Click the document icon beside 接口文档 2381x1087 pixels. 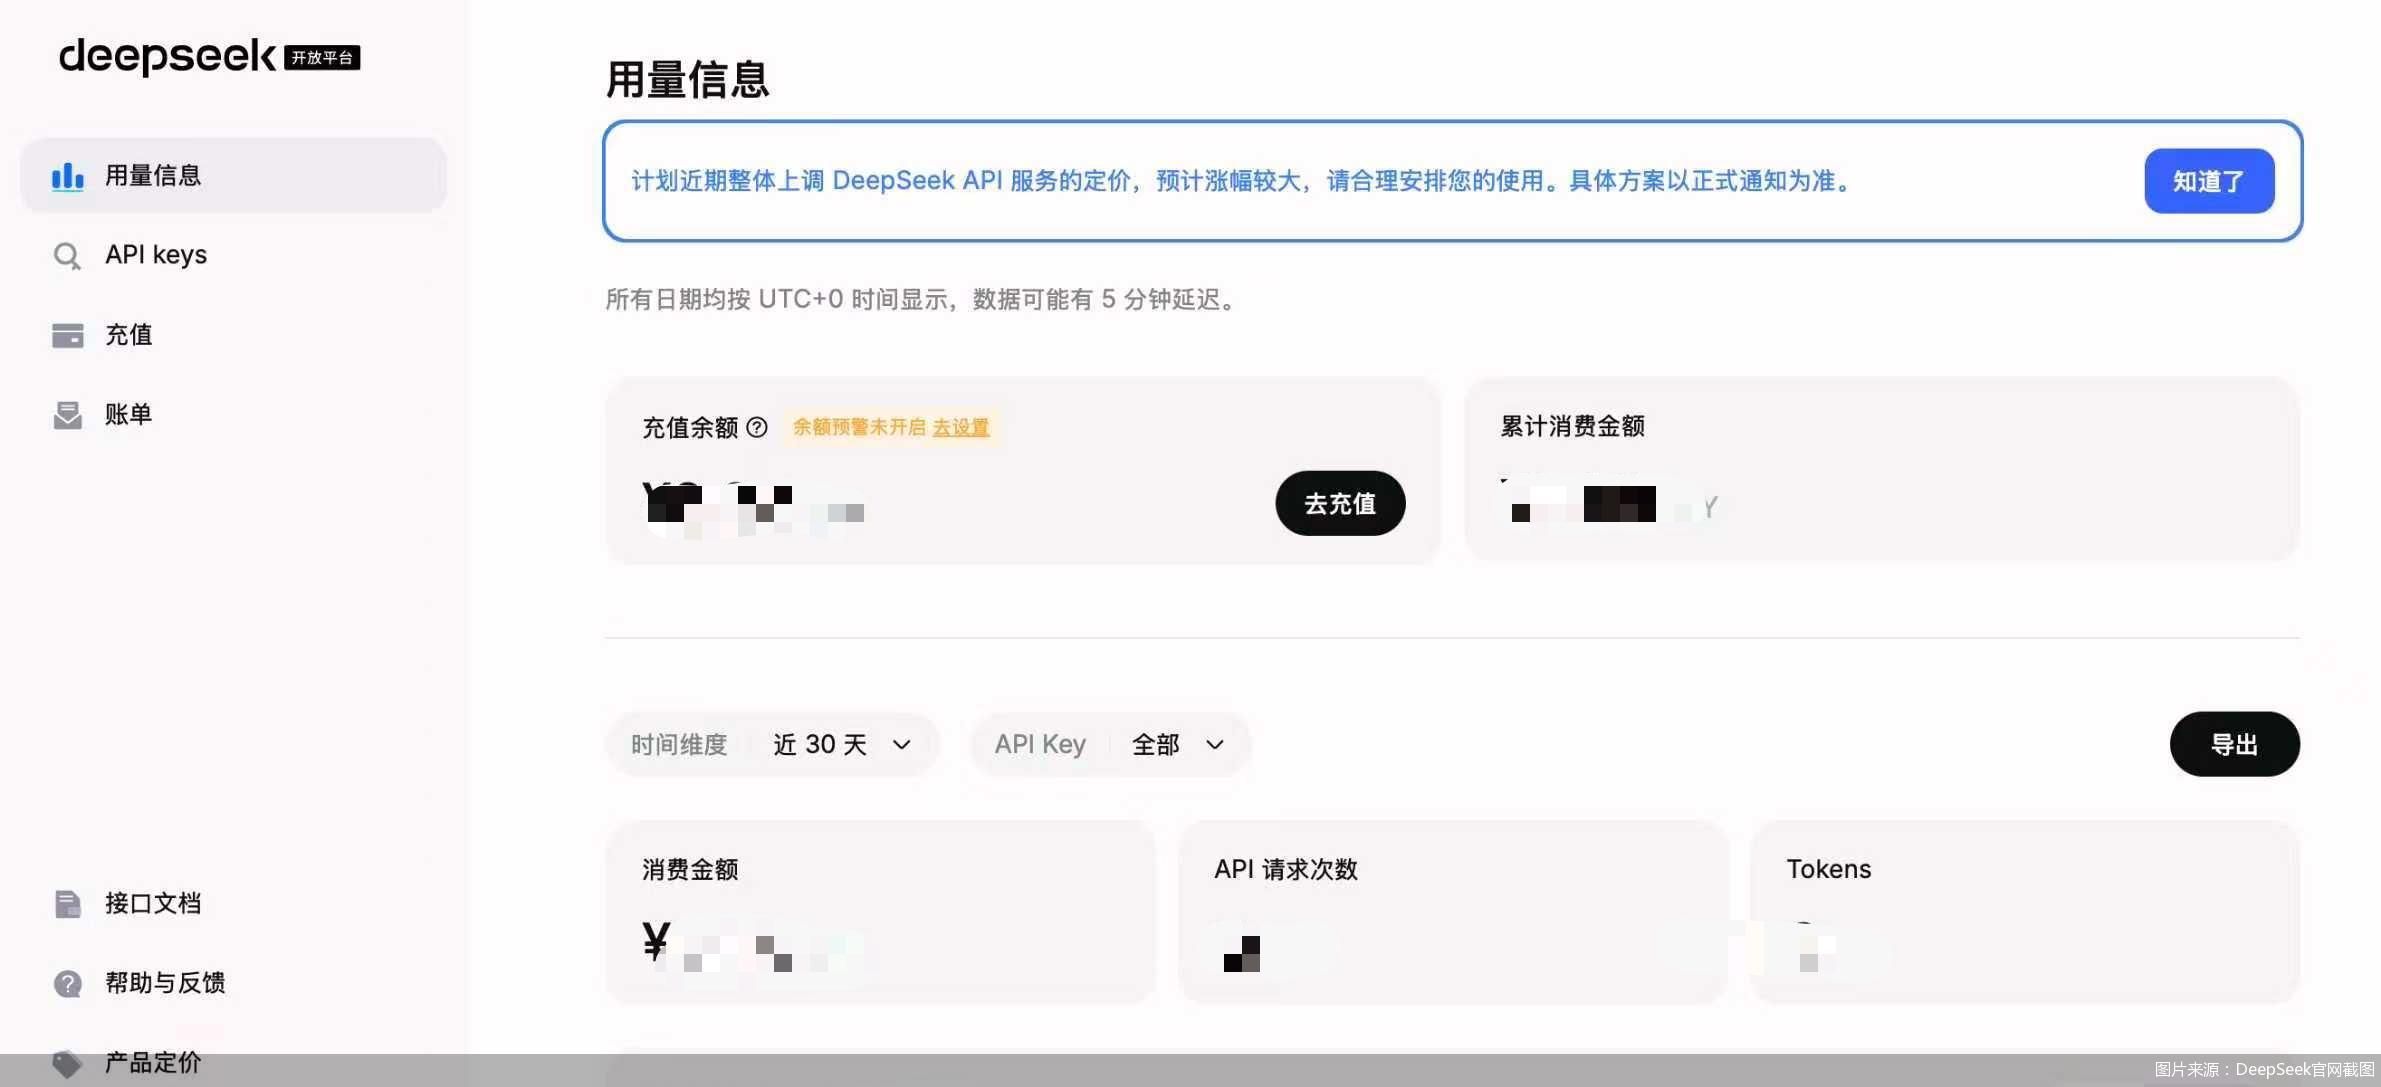point(67,904)
